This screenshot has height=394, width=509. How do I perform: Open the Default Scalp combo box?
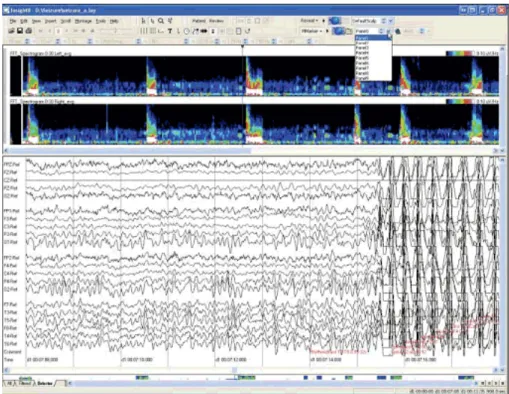[x=373, y=21]
